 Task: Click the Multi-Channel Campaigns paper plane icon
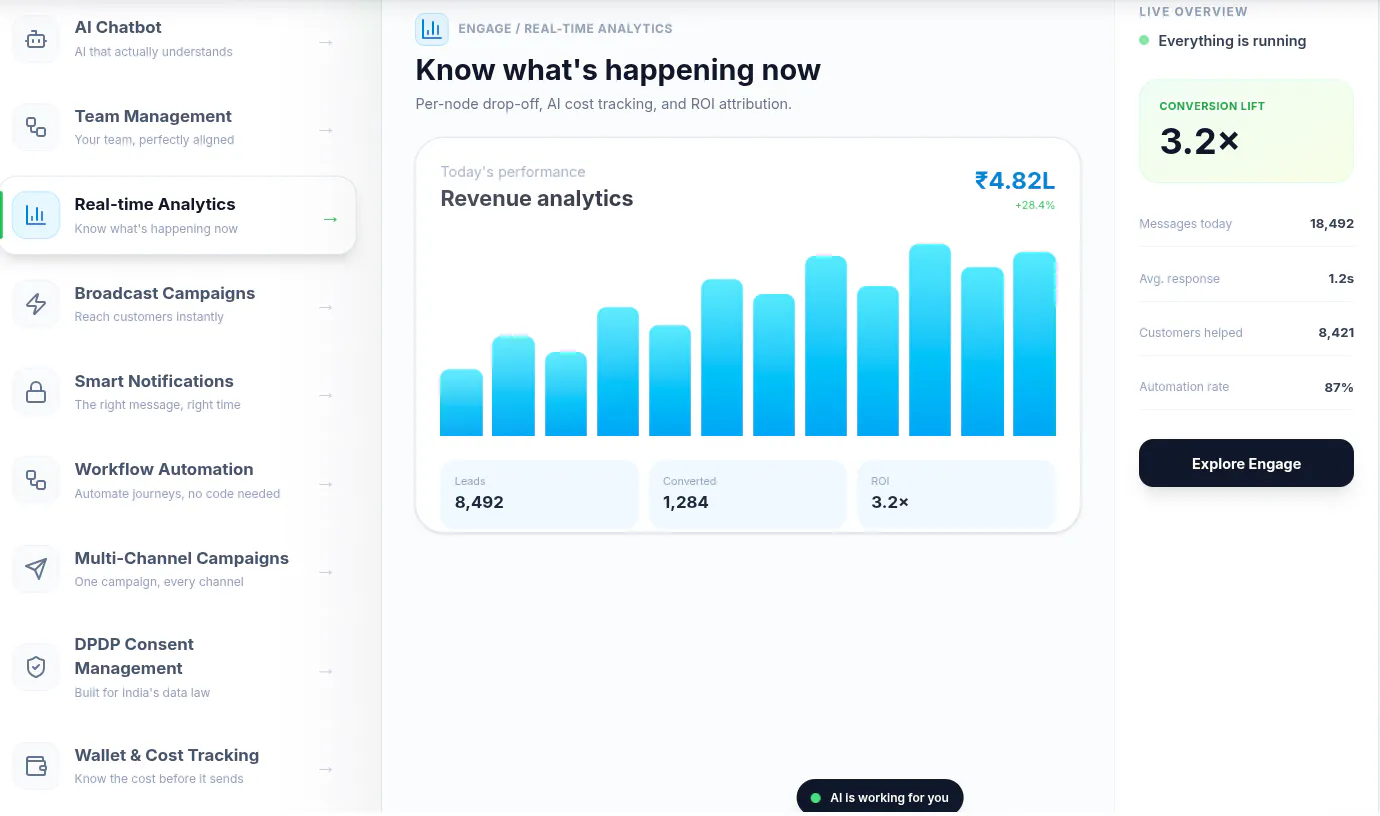pos(36,569)
